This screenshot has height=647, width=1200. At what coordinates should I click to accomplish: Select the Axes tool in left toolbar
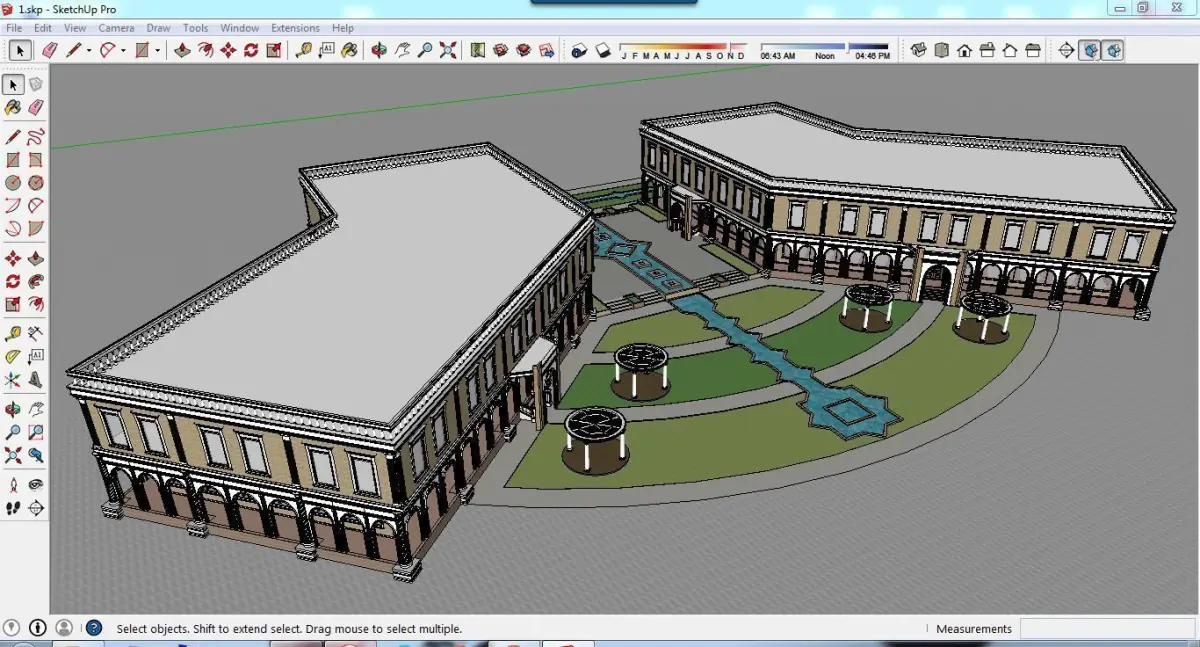pos(12,380)
